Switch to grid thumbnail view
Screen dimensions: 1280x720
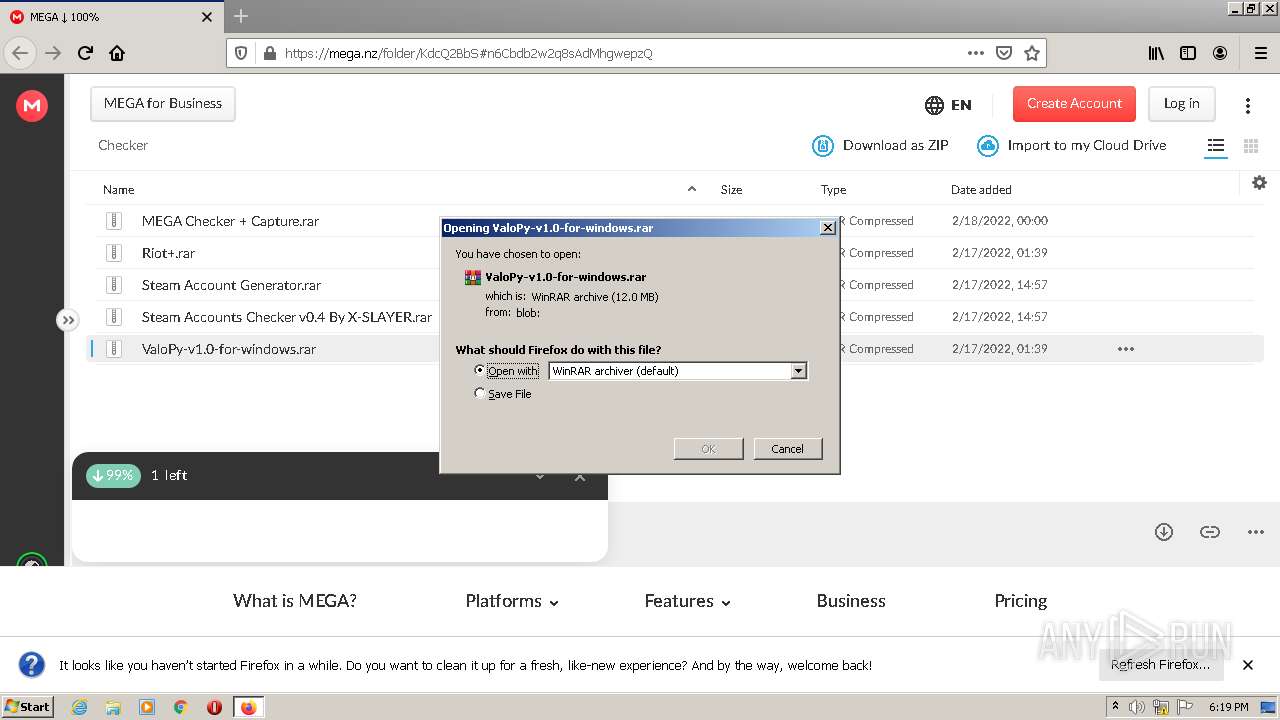[1250, 146]
